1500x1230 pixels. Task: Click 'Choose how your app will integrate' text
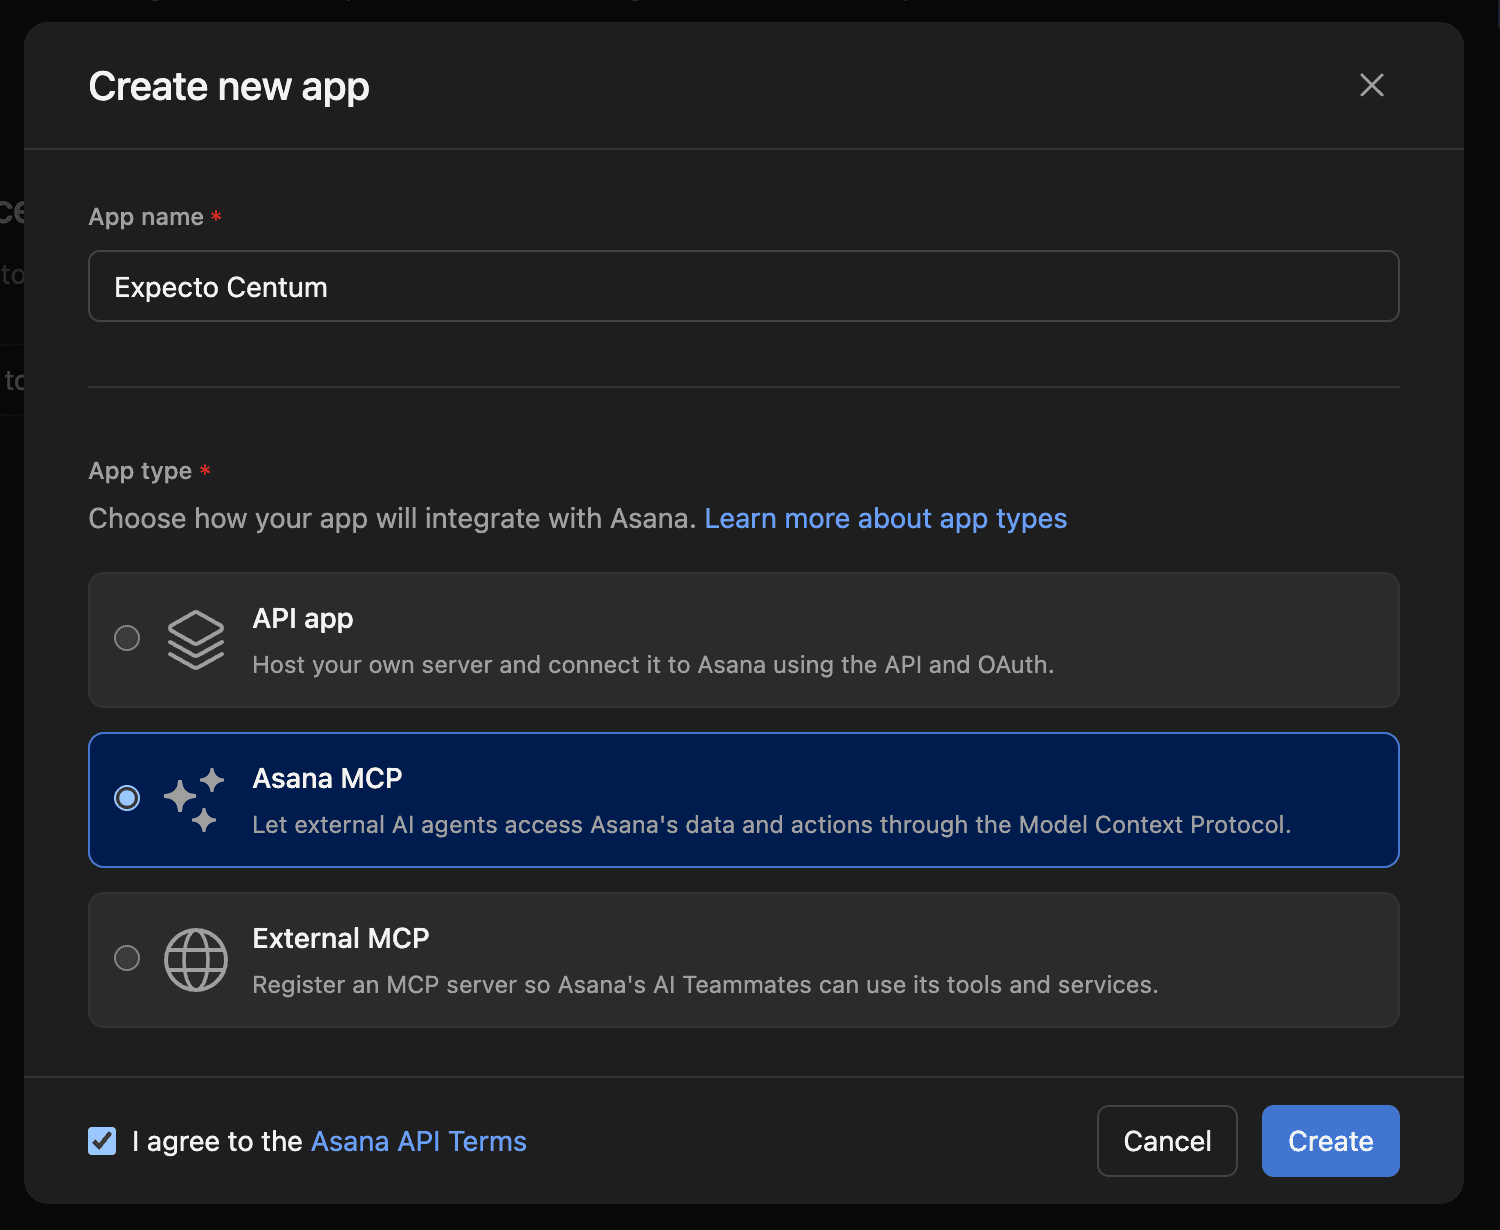coord(392,518)
